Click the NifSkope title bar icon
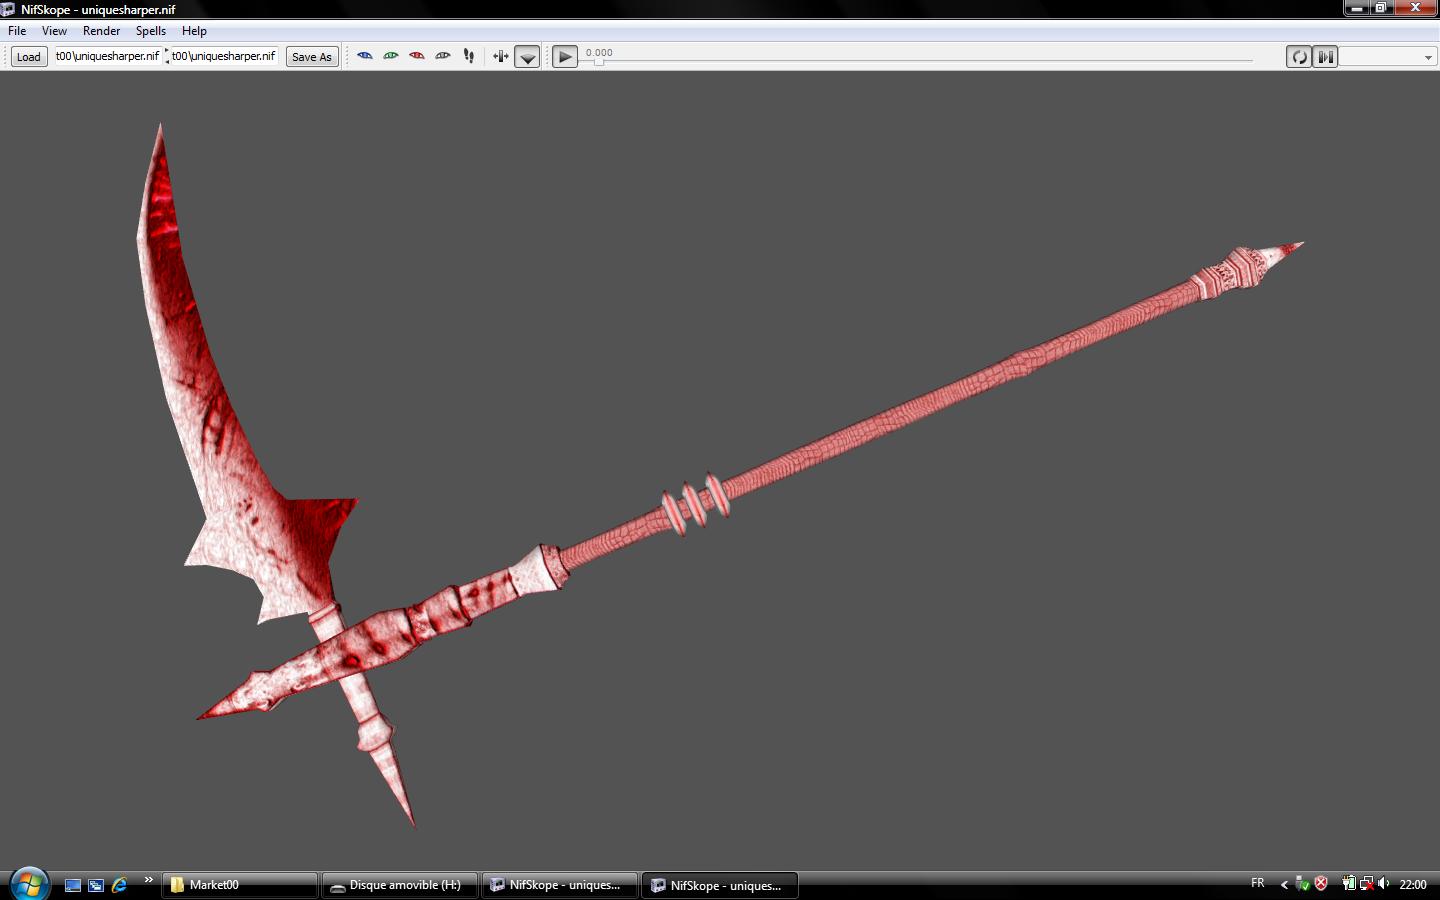Image resolution: width=1440 pixels, height=900 pixels. 9,9
